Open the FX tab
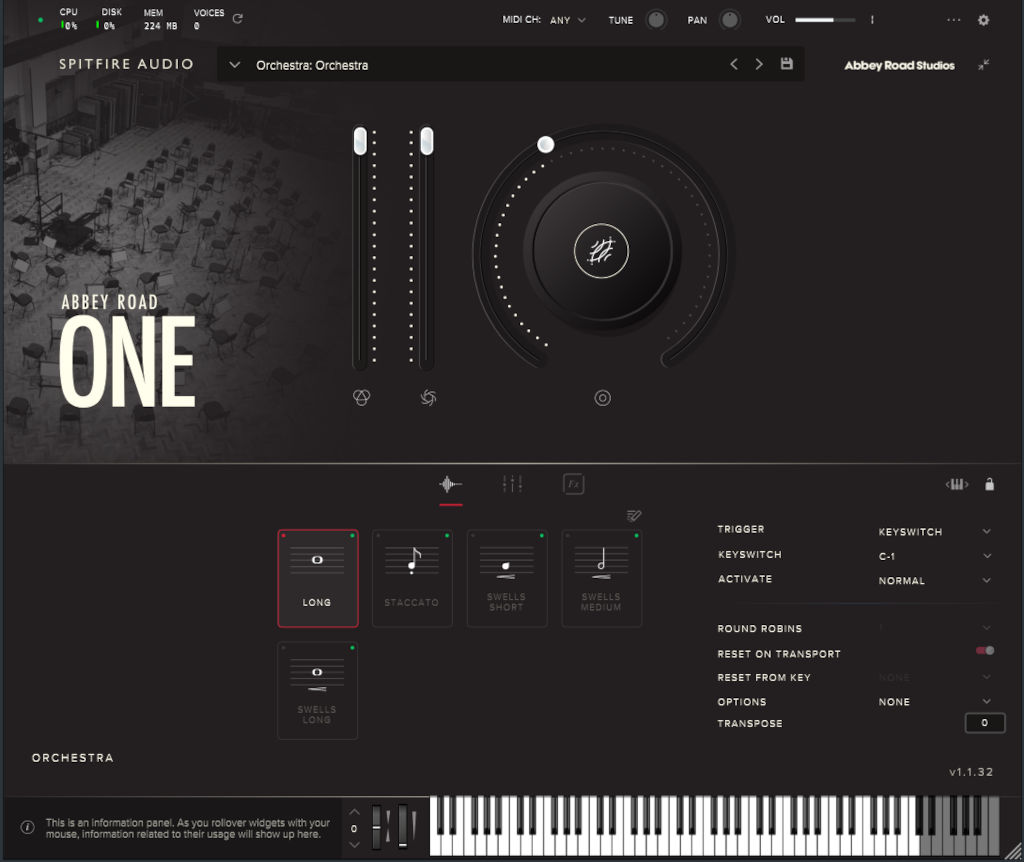Screen dimensions: 1024x862 coord(573,484)
